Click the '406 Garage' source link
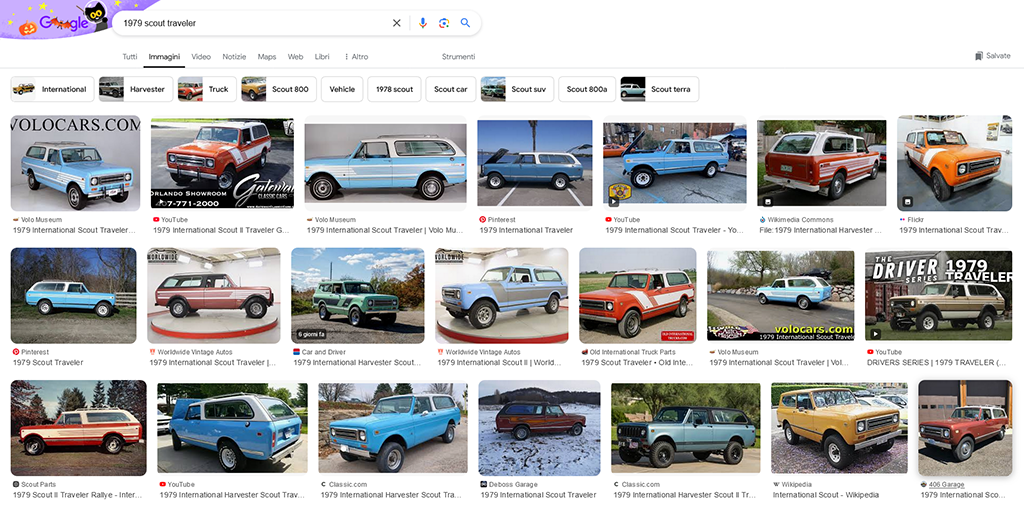Image resolution: width=1024 pixels, height=506 pixels. 946,484
